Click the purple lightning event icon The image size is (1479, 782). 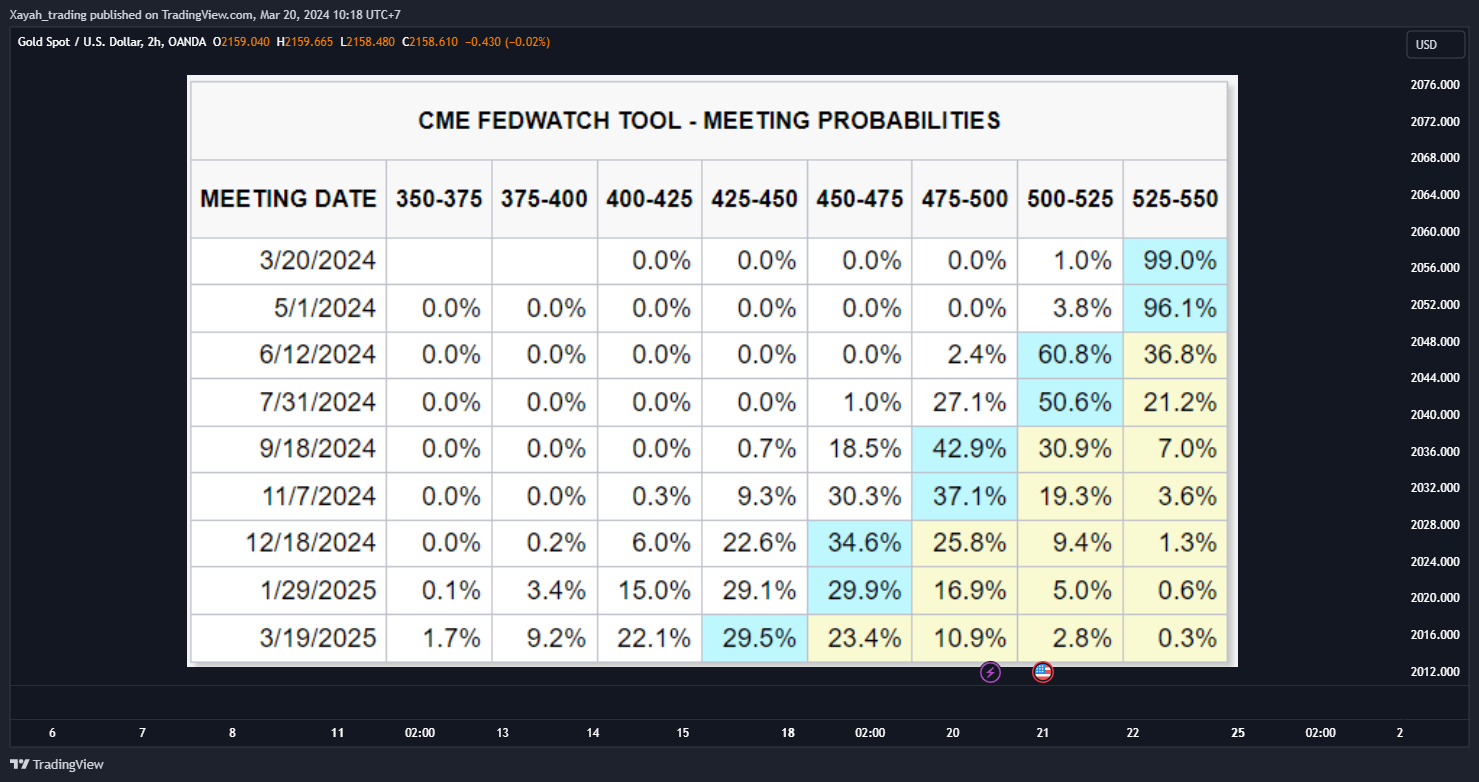990,672
